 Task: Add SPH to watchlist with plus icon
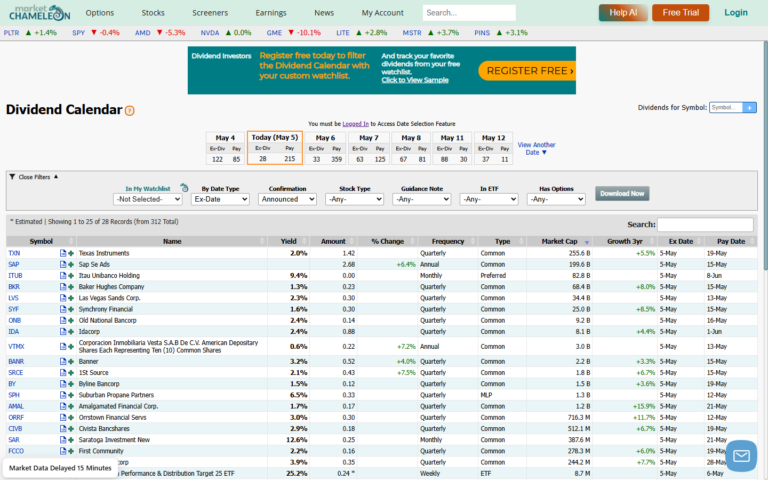(71, 395)
